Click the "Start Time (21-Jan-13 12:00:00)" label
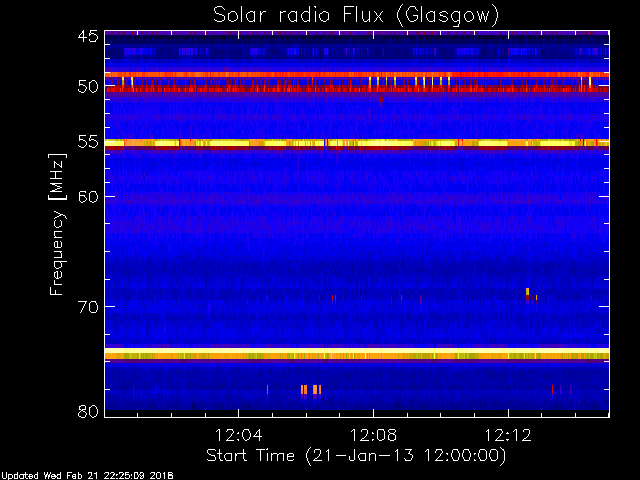 pos(356,456)
